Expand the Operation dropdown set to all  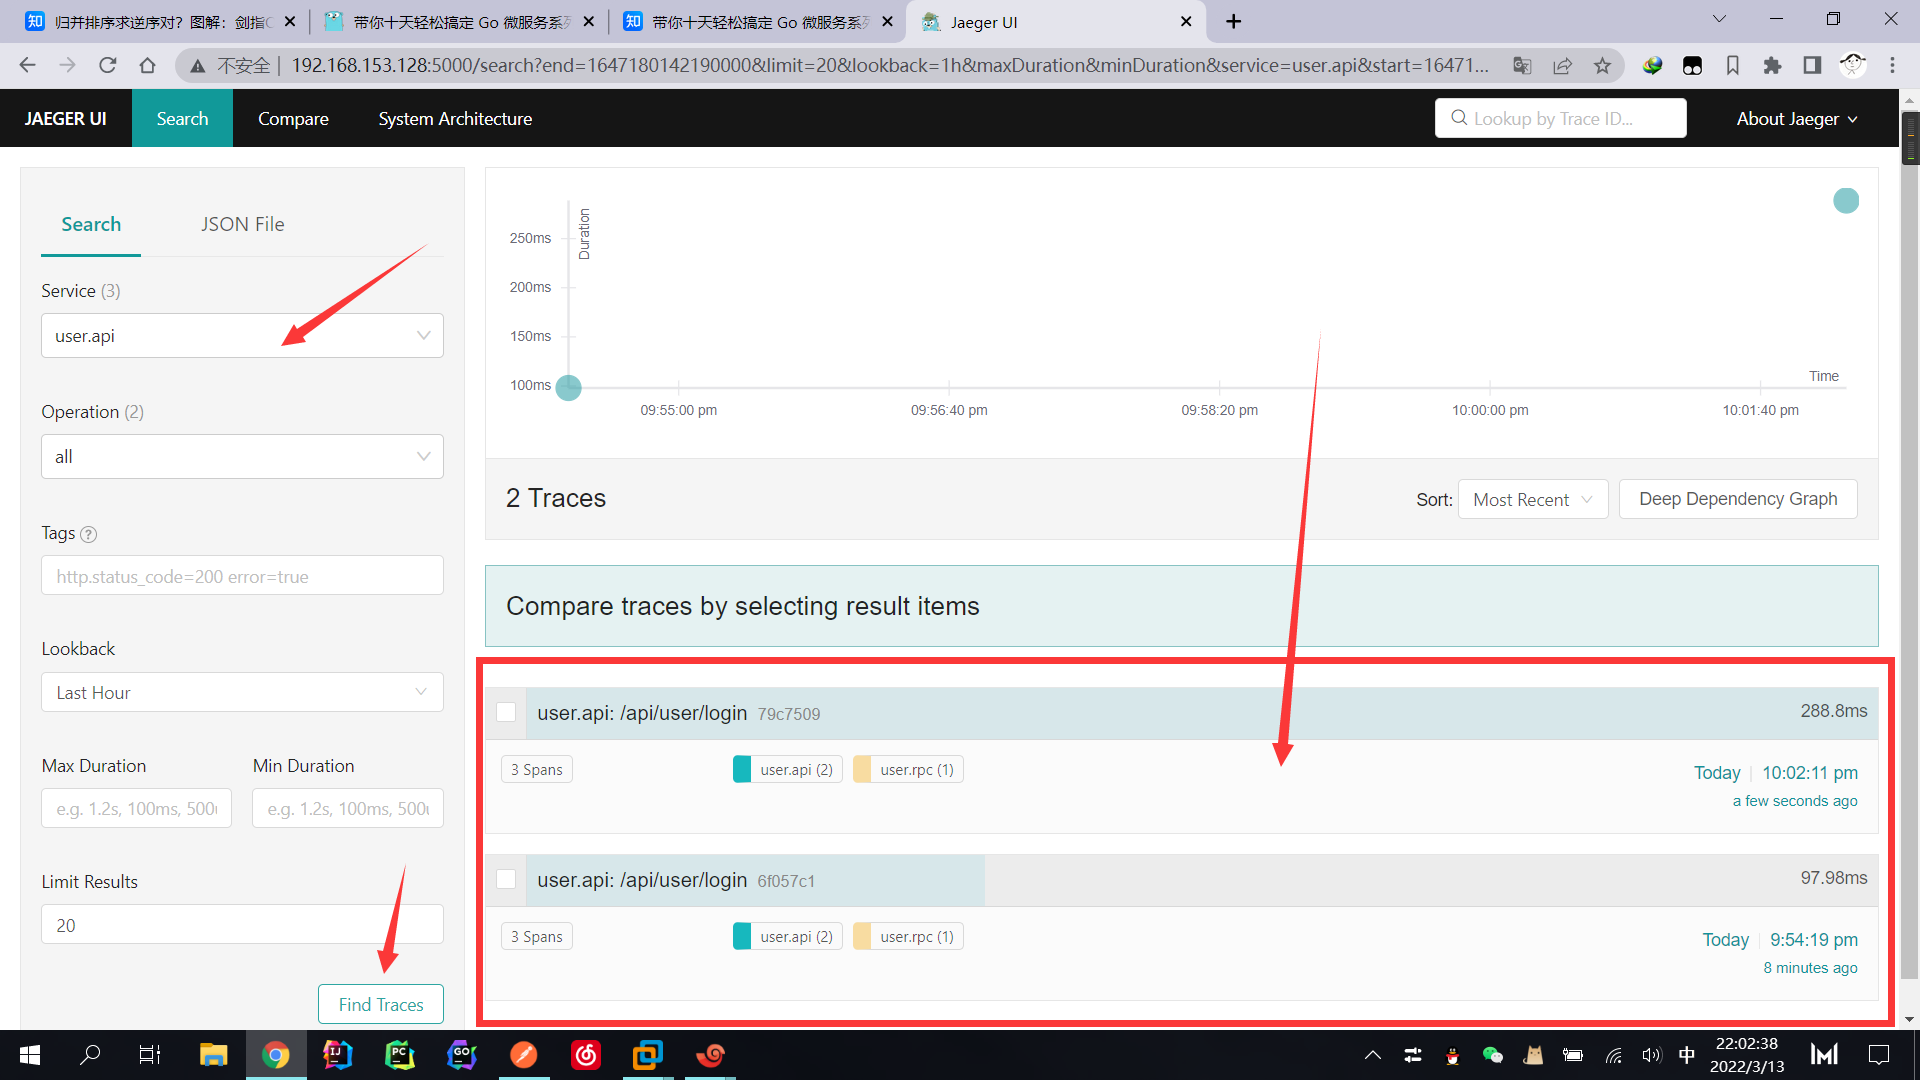tap(242, 457)
